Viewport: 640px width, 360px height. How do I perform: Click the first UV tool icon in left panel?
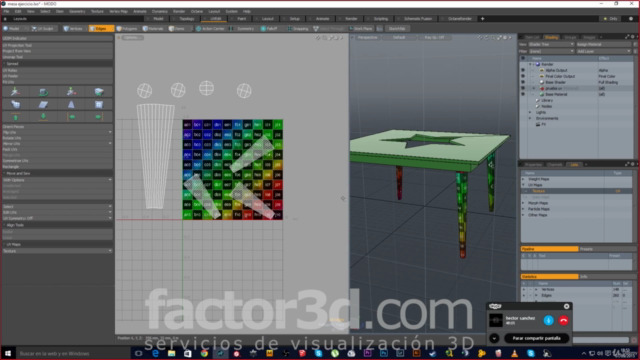point(16,92)
